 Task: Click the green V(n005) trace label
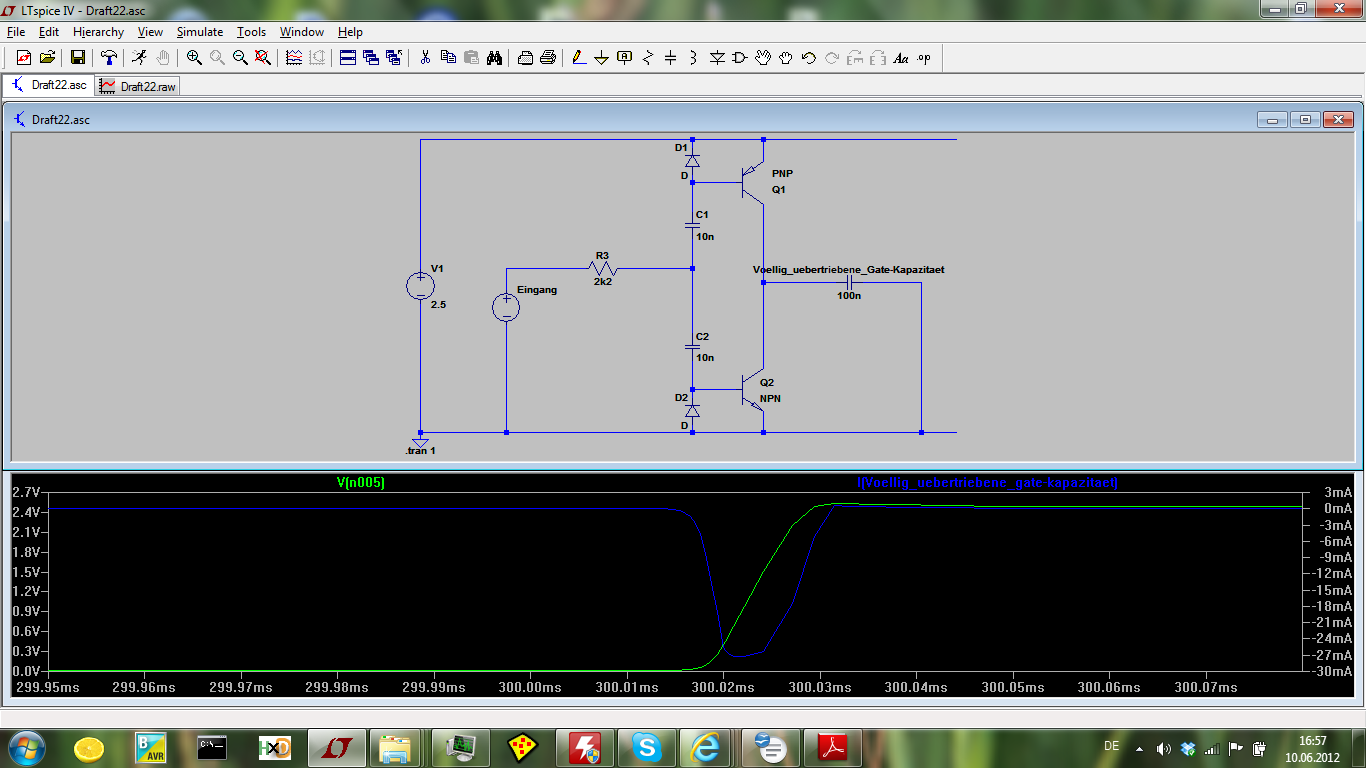361,483
